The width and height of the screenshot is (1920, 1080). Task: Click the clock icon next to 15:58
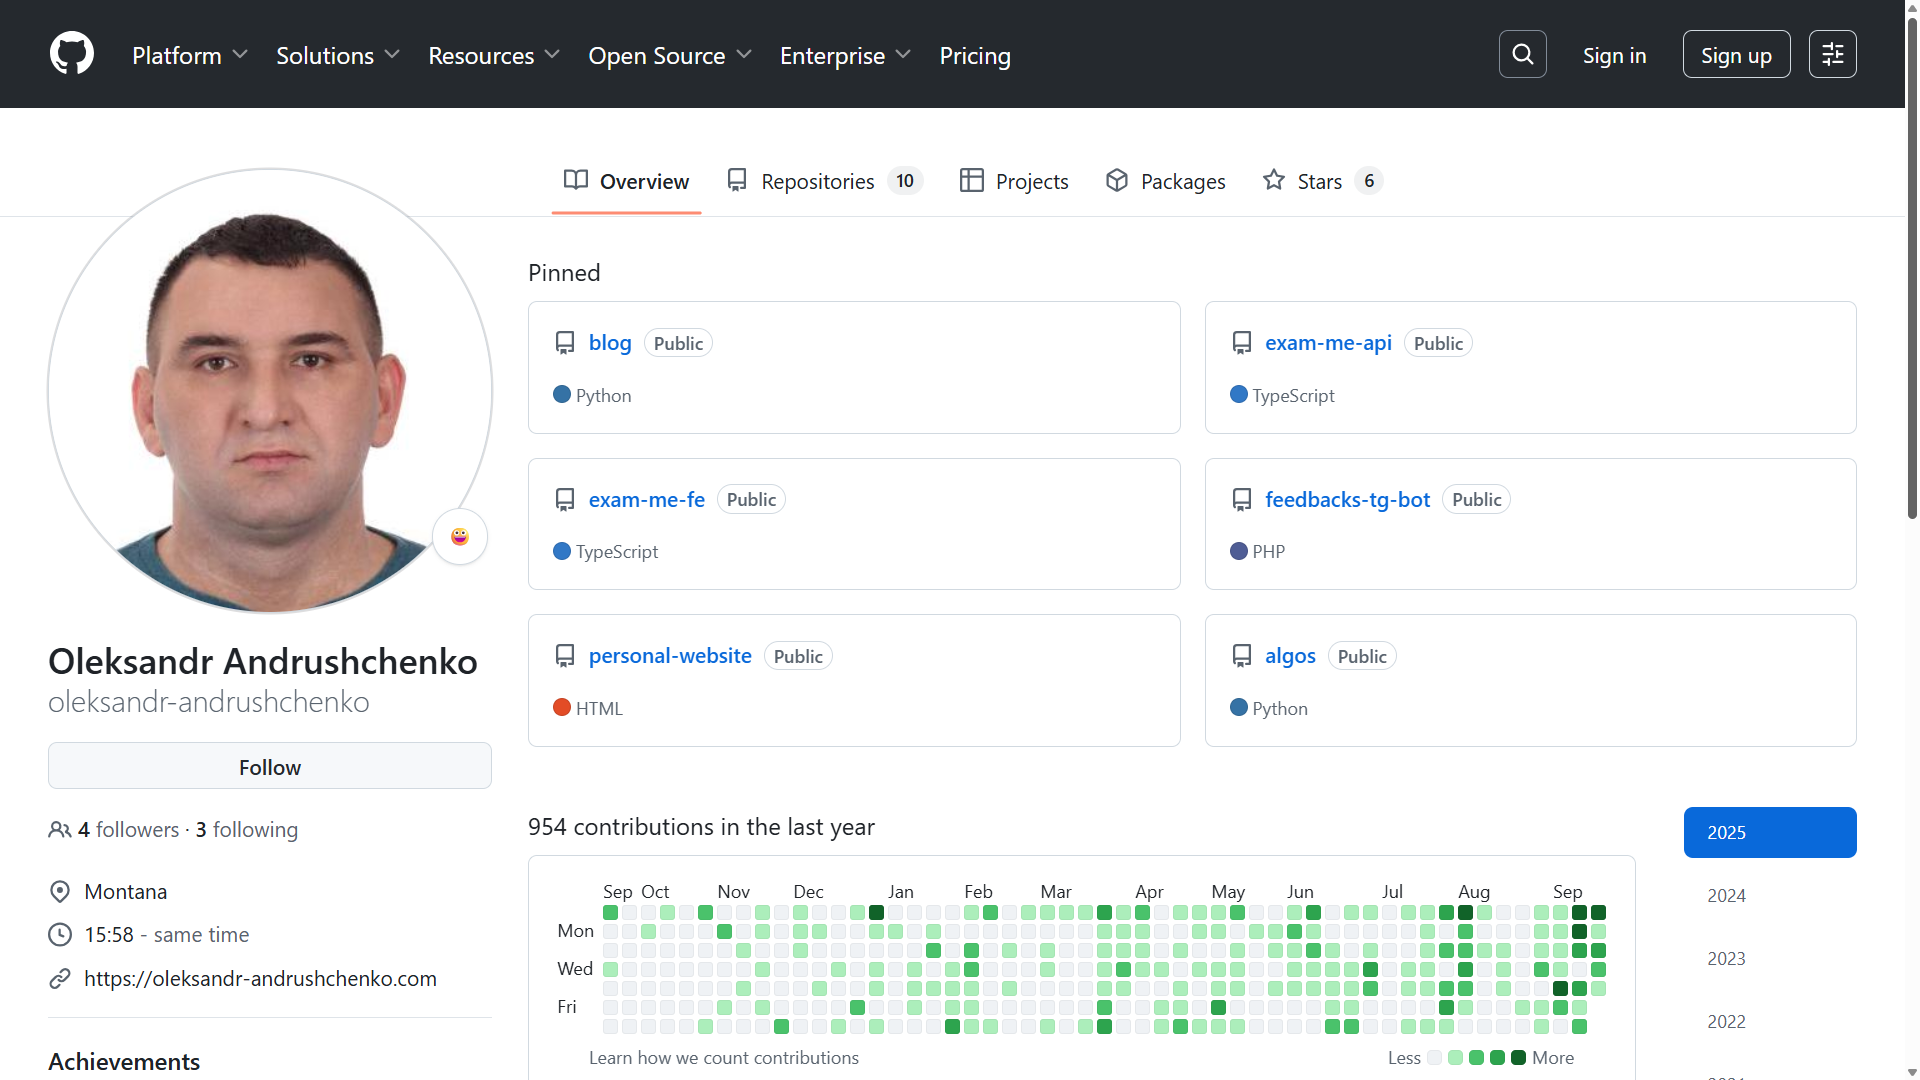60,934
